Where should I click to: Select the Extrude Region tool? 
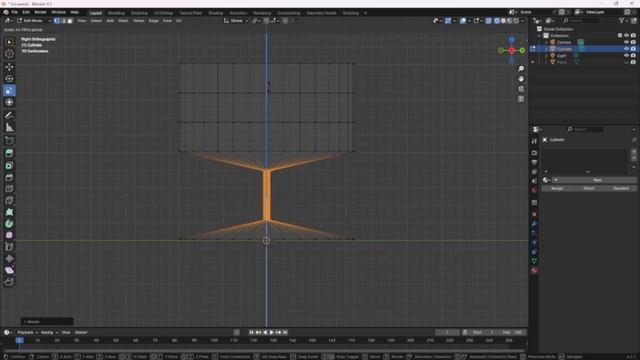coord(9,153)
